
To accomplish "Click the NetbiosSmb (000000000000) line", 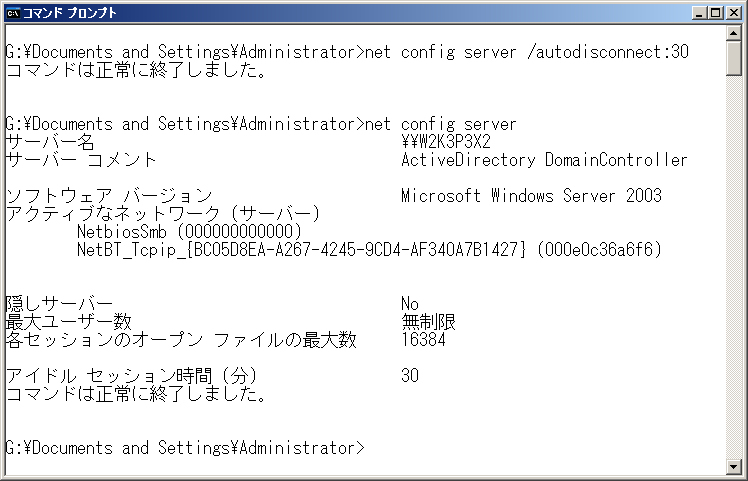I will point(190,232).
